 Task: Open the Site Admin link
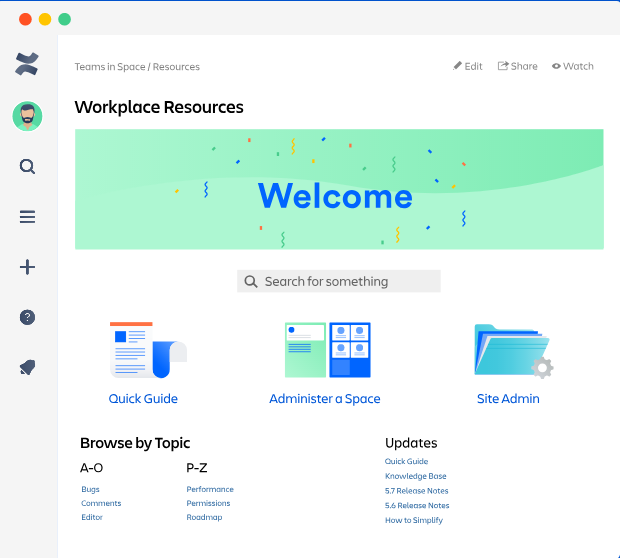click(x=508, y=399)
